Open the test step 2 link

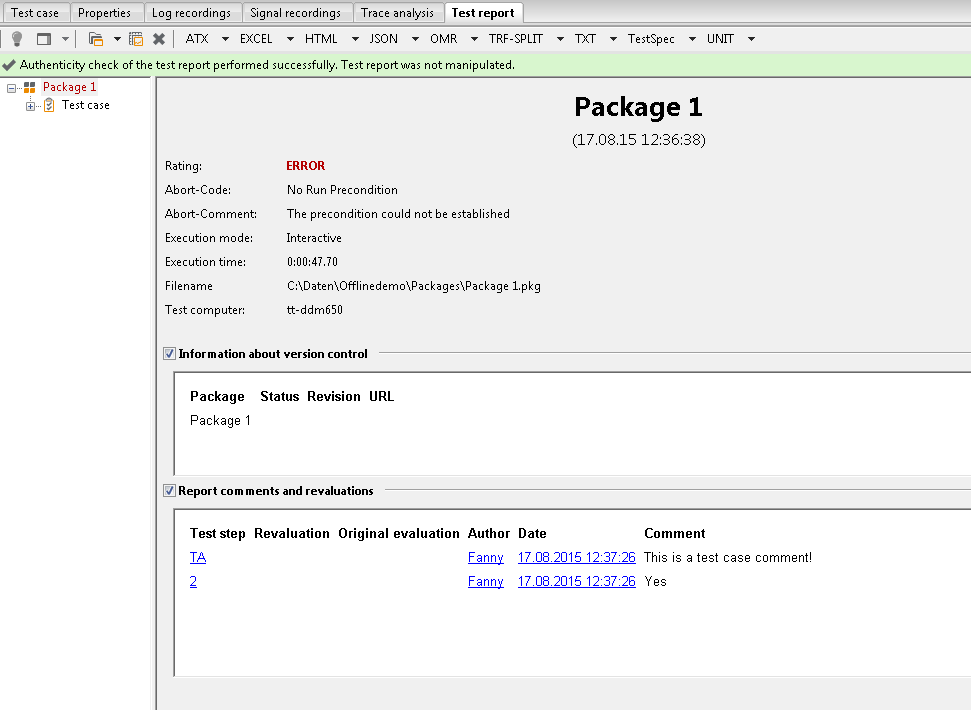point(193,582)
